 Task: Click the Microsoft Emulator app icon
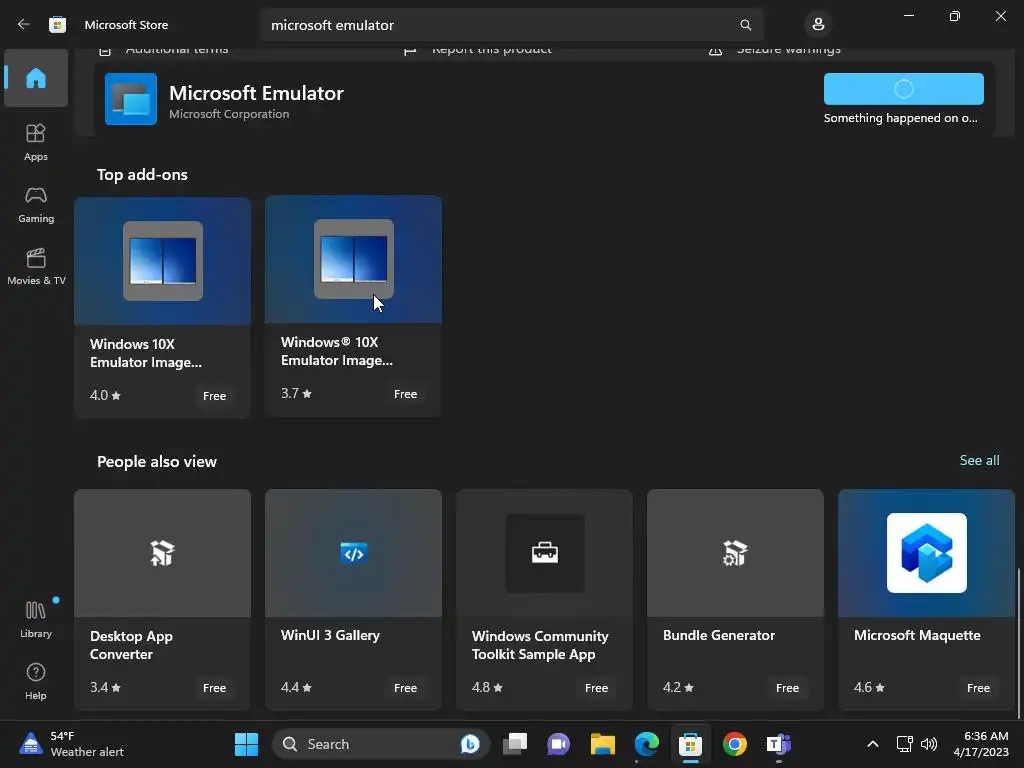click(x=131, y=99)
